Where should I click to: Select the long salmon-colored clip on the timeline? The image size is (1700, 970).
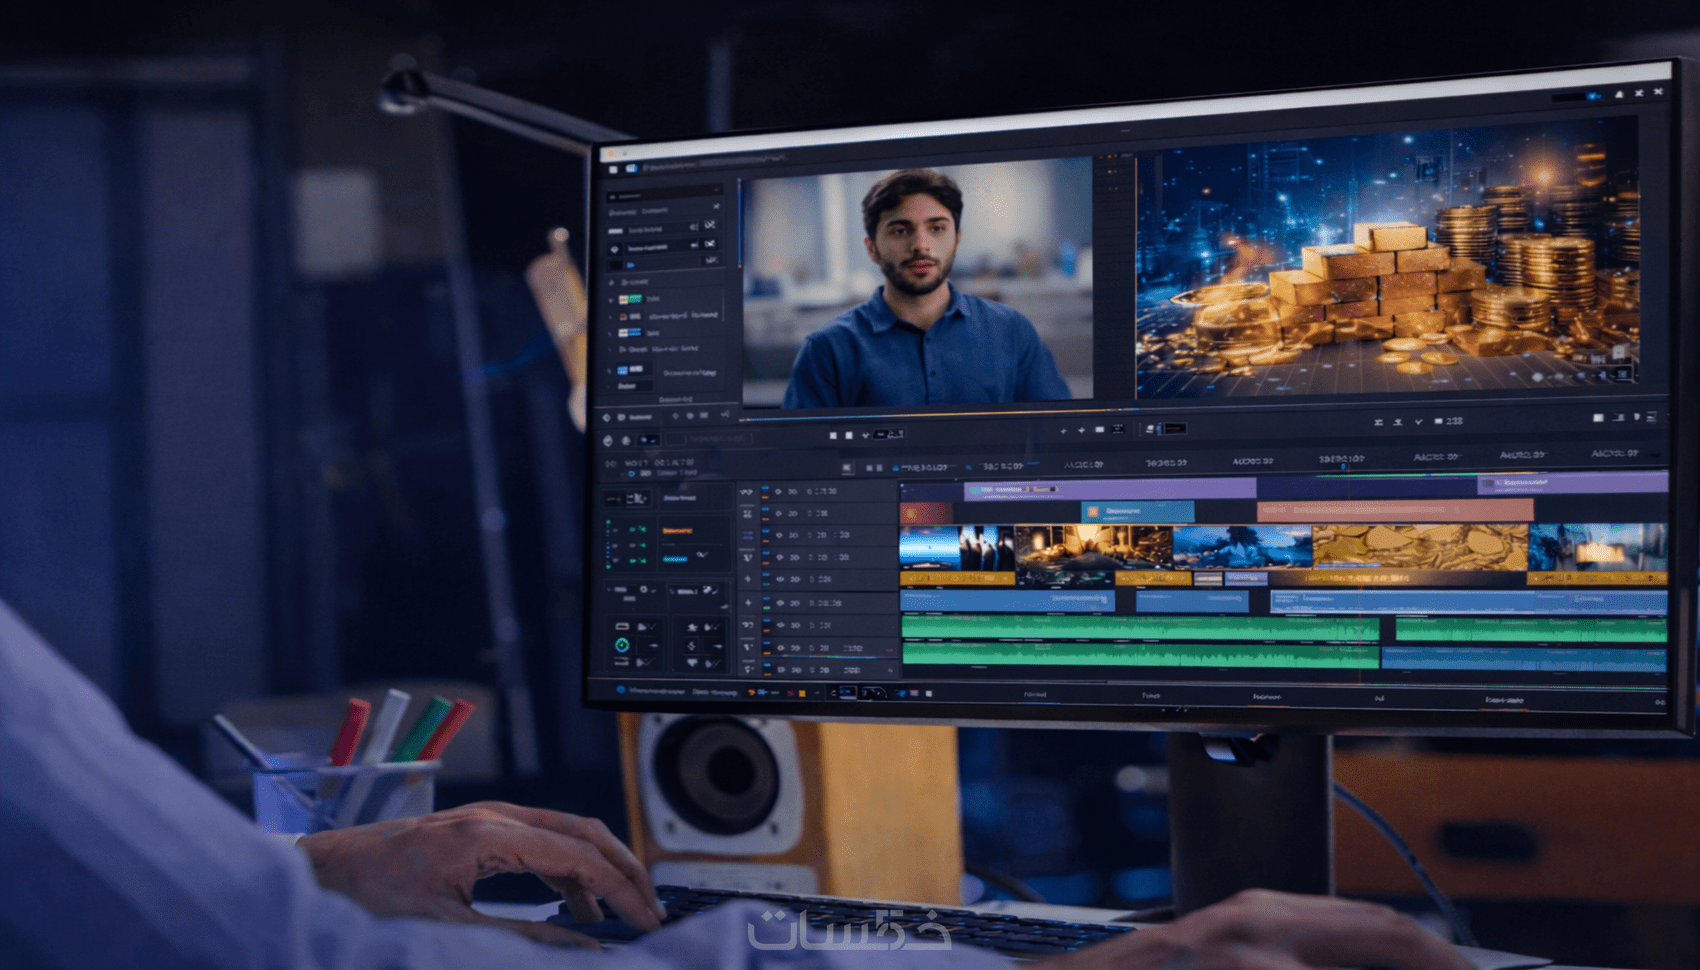click(x=1395, y=510)
